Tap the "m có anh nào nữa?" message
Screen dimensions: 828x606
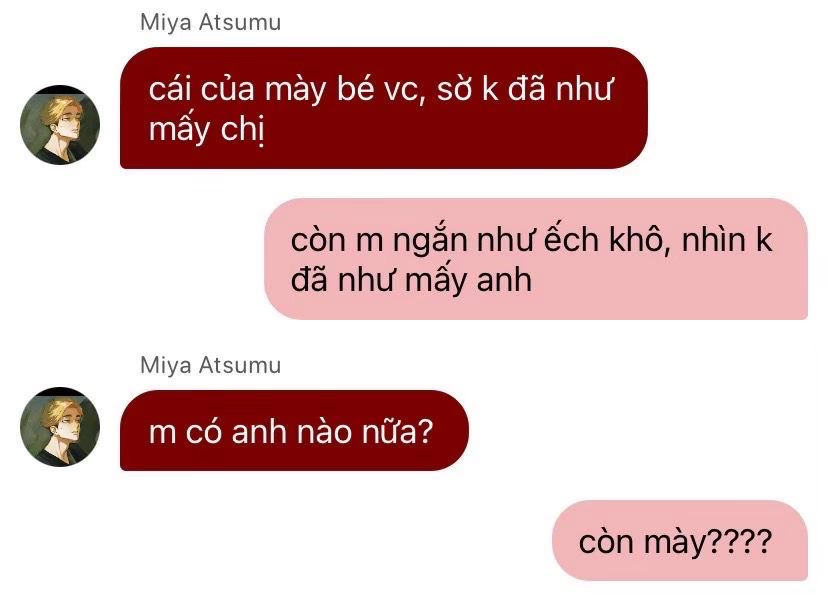coord(294,430)
